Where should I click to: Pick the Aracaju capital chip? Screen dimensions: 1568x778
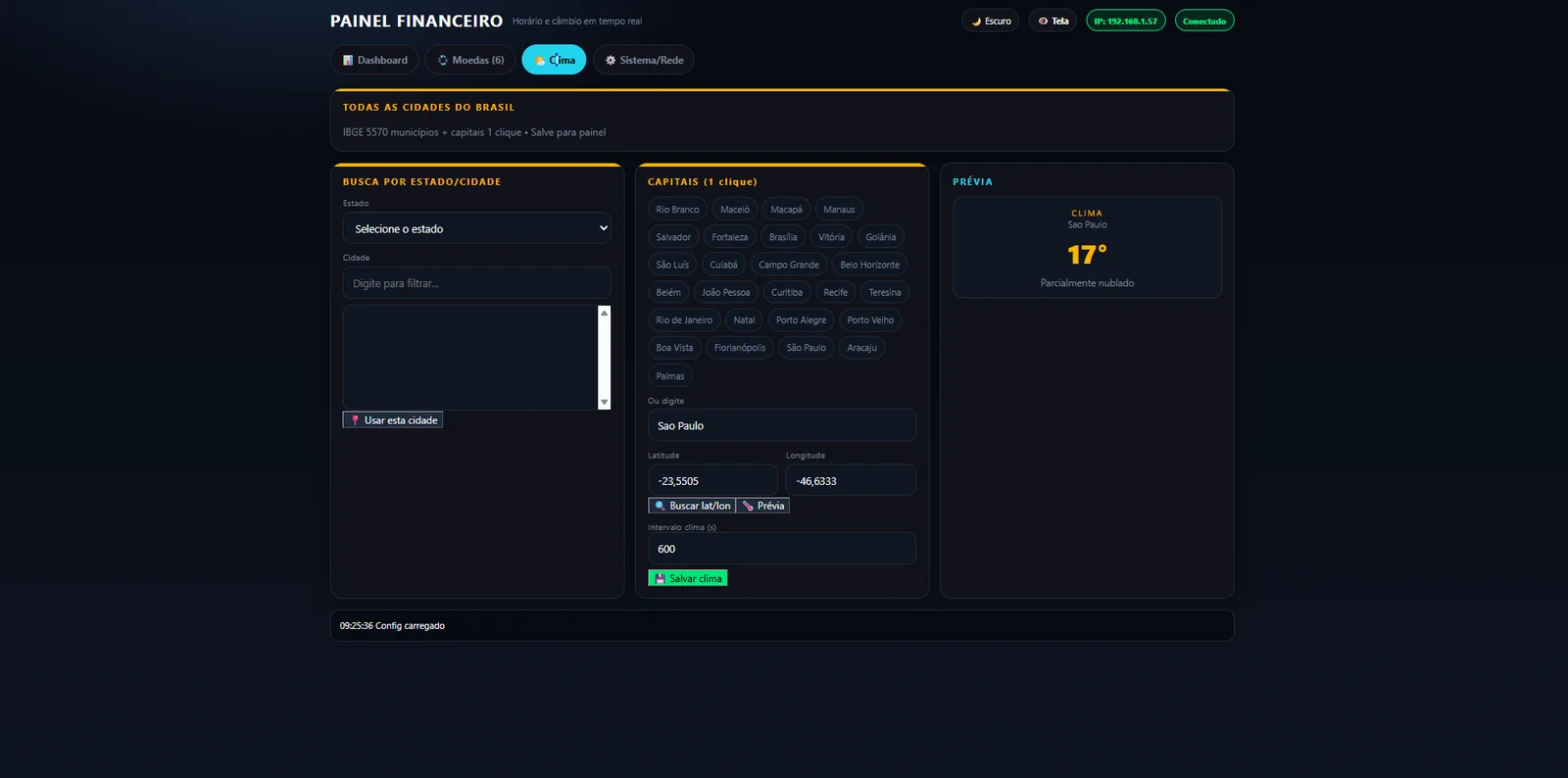pyautogui.click(x=861, y=348)
